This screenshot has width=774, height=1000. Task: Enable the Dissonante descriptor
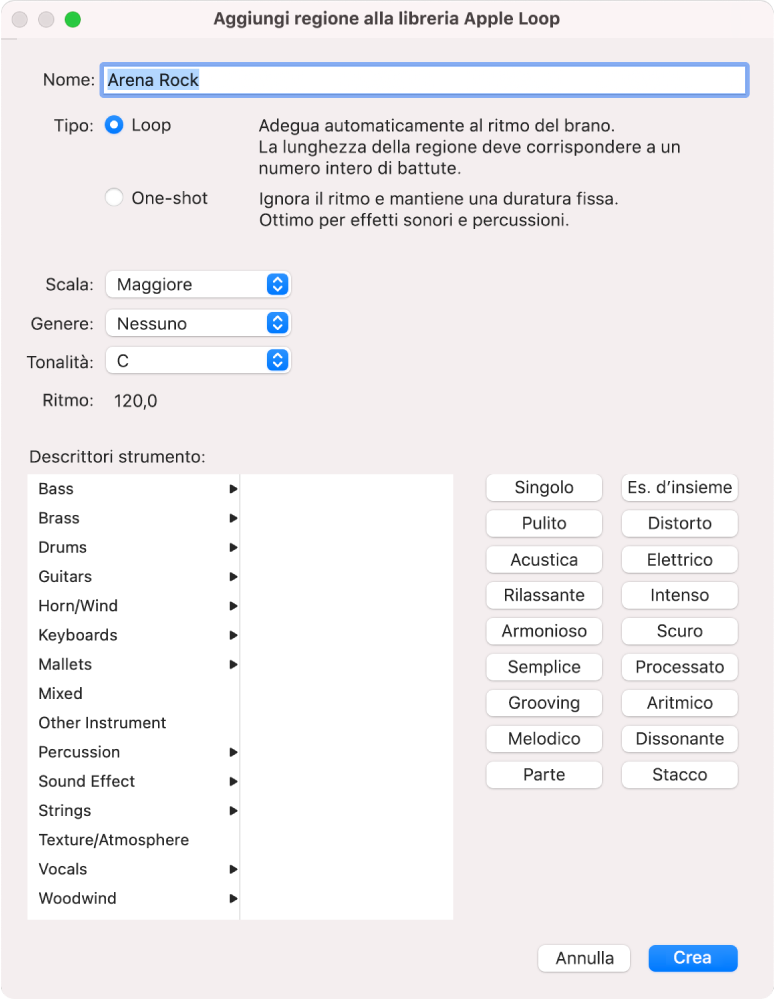[680, 739]
